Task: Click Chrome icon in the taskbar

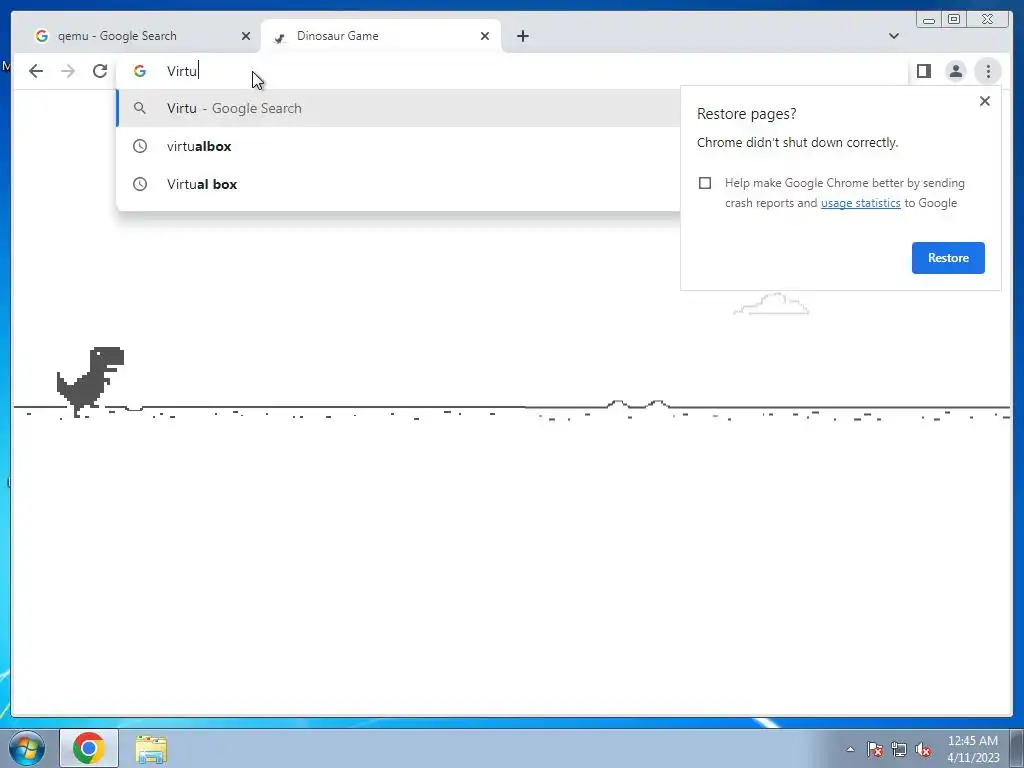Action: [x=89, y=748]
